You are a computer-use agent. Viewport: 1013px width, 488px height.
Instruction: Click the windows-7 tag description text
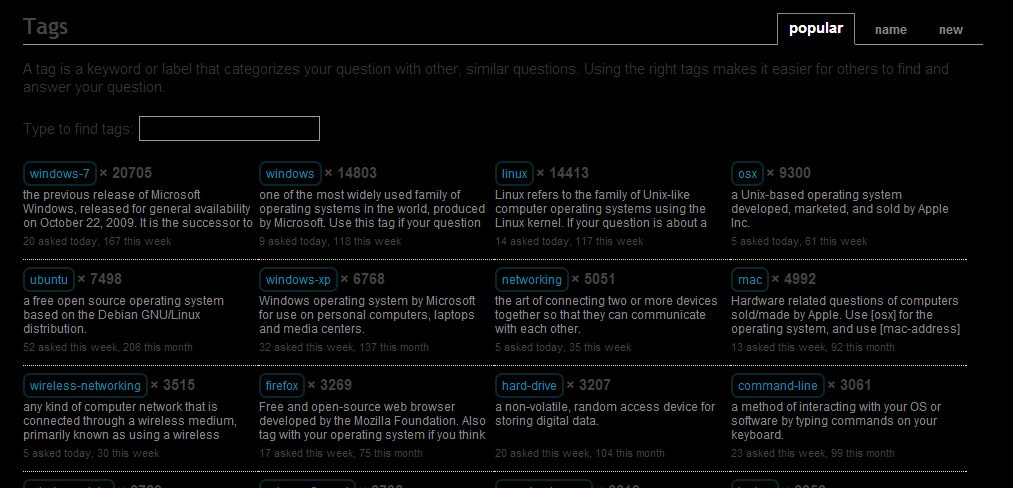(138, 209)
